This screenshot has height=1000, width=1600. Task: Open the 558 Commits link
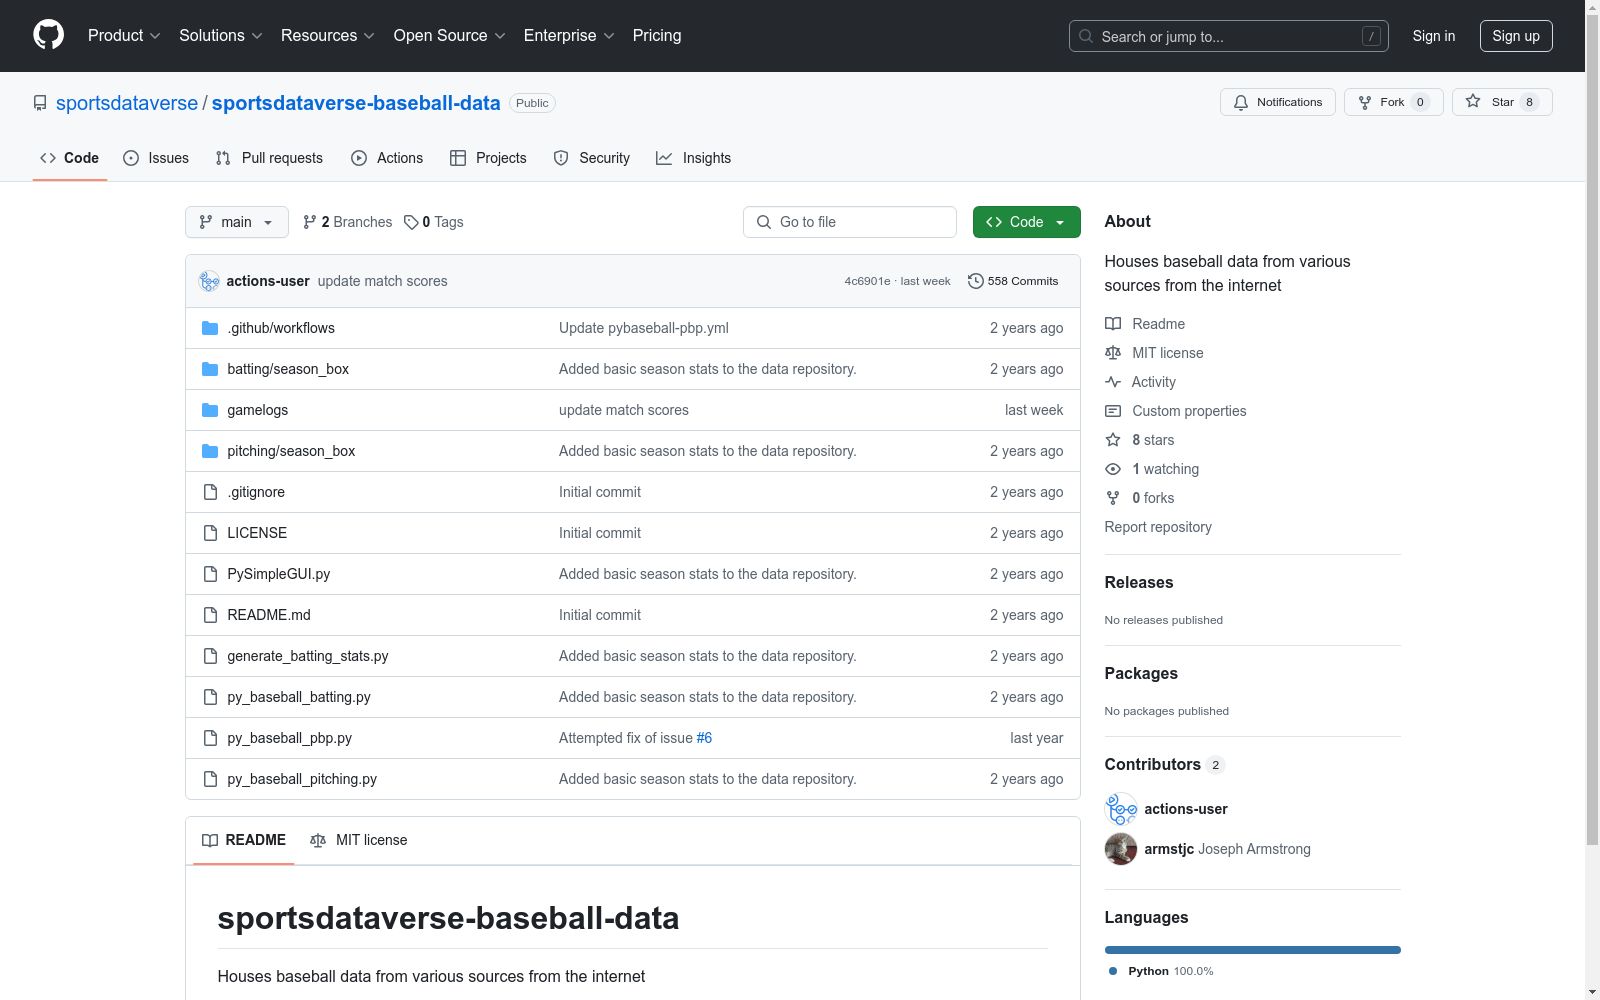coord(1013,281)
